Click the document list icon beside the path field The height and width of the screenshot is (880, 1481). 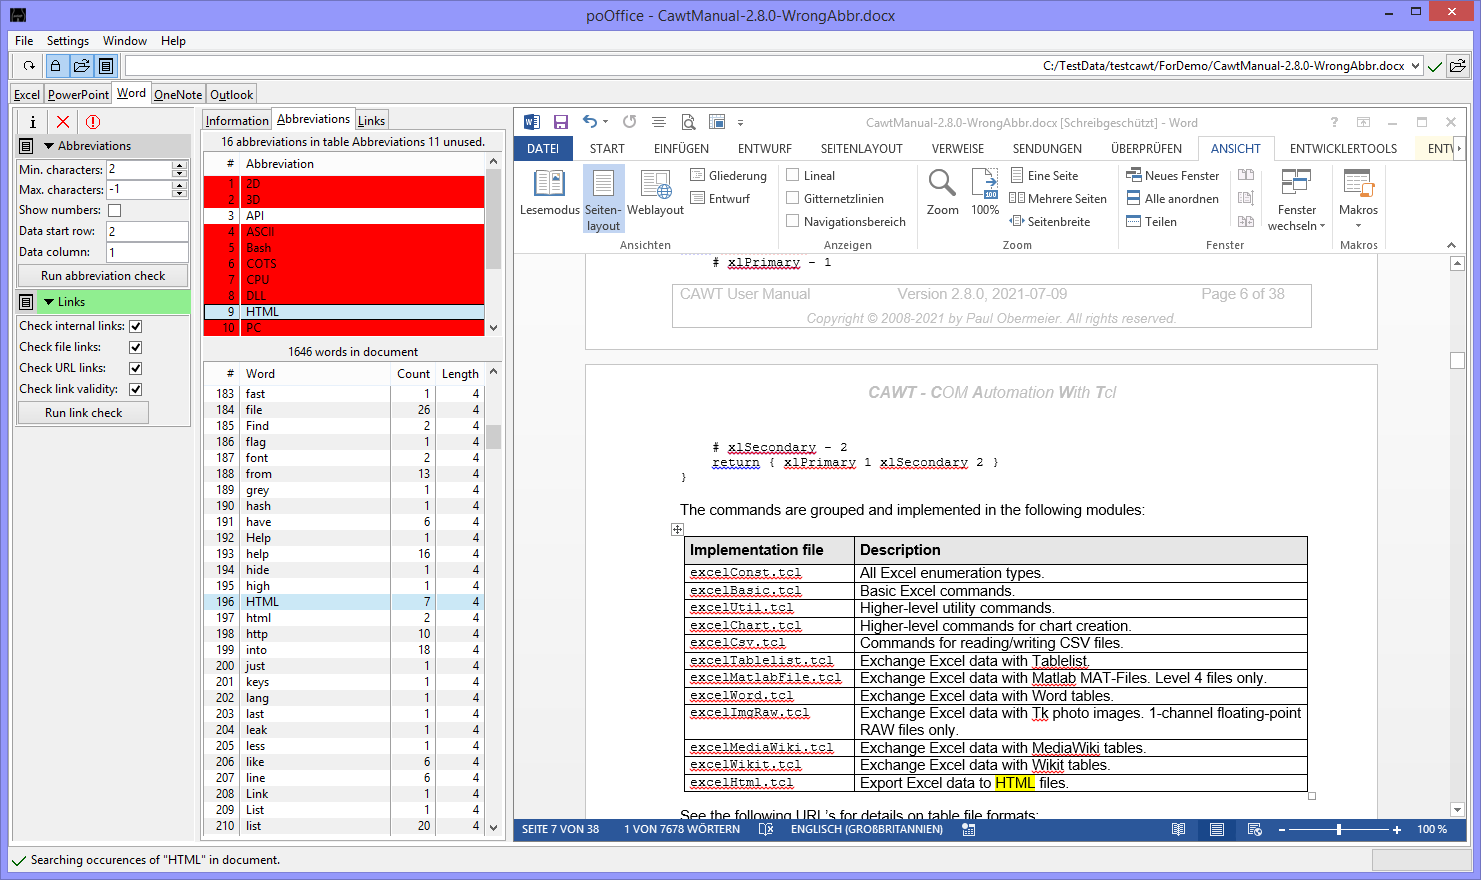tap(106, 66)
